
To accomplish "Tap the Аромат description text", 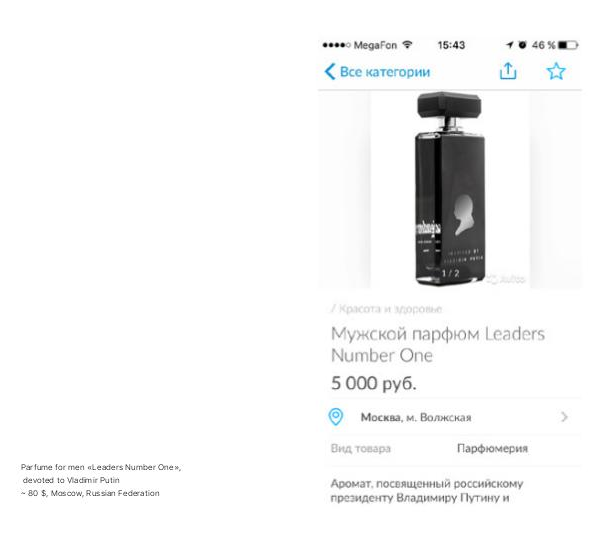I will point(427,491).
